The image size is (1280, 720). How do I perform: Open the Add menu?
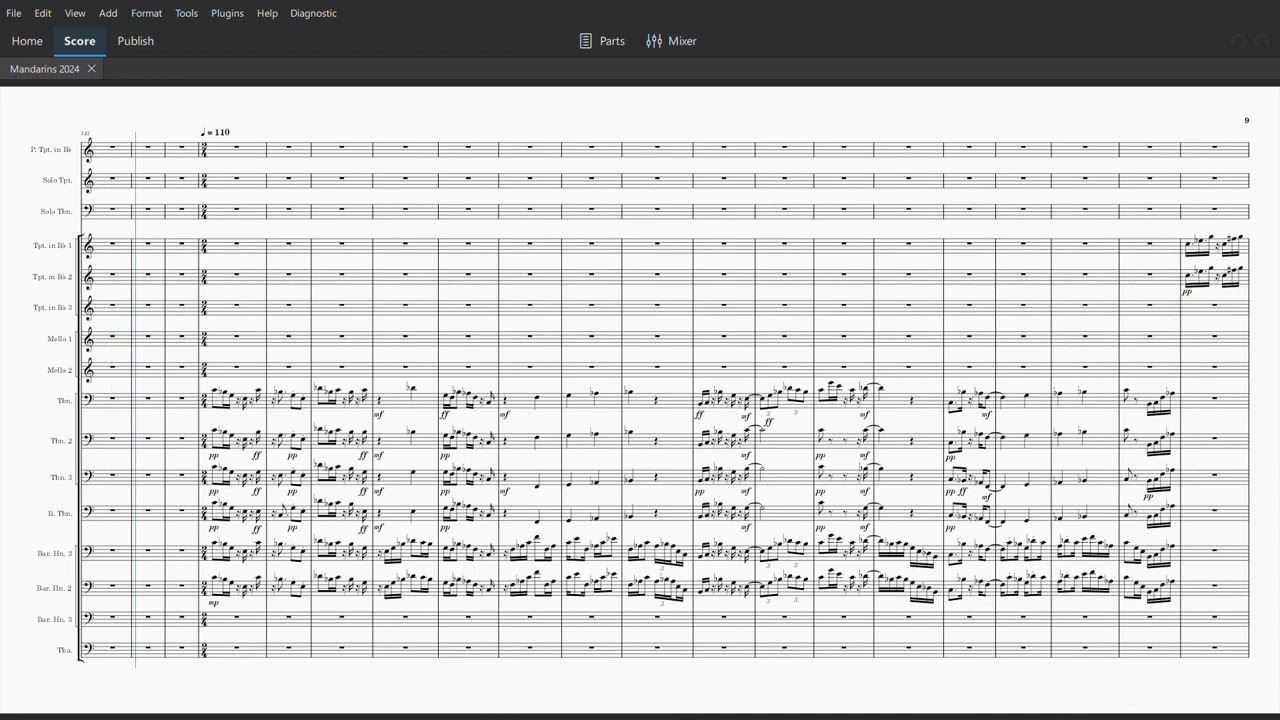click(x=108, y=13)
